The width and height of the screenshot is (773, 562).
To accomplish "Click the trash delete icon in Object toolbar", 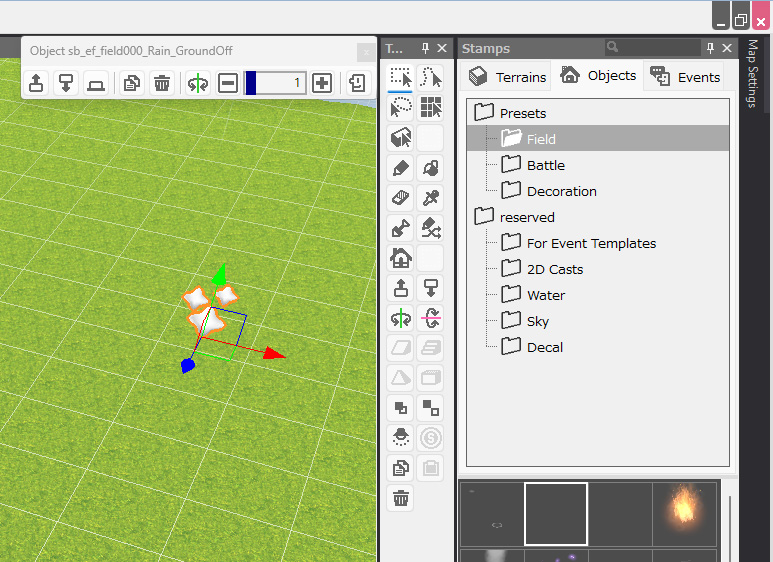I will click(x=162, y=83).
